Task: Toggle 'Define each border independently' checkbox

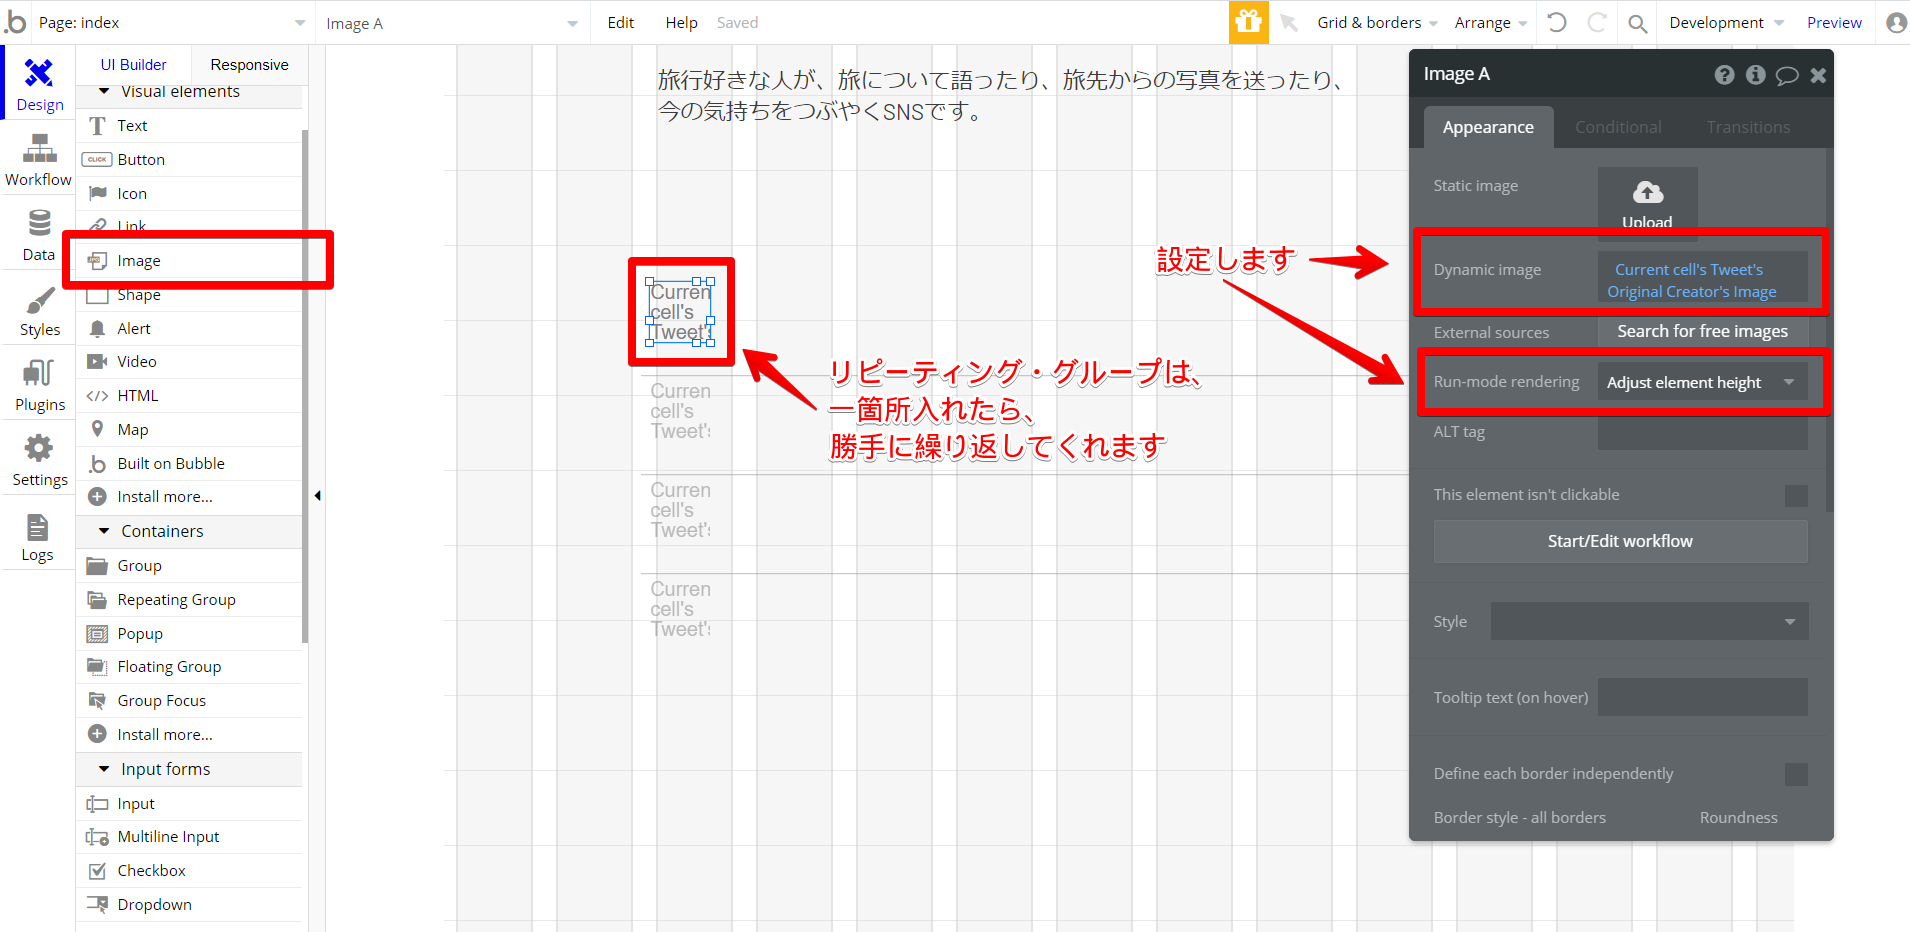Action: coord(1796,774)
